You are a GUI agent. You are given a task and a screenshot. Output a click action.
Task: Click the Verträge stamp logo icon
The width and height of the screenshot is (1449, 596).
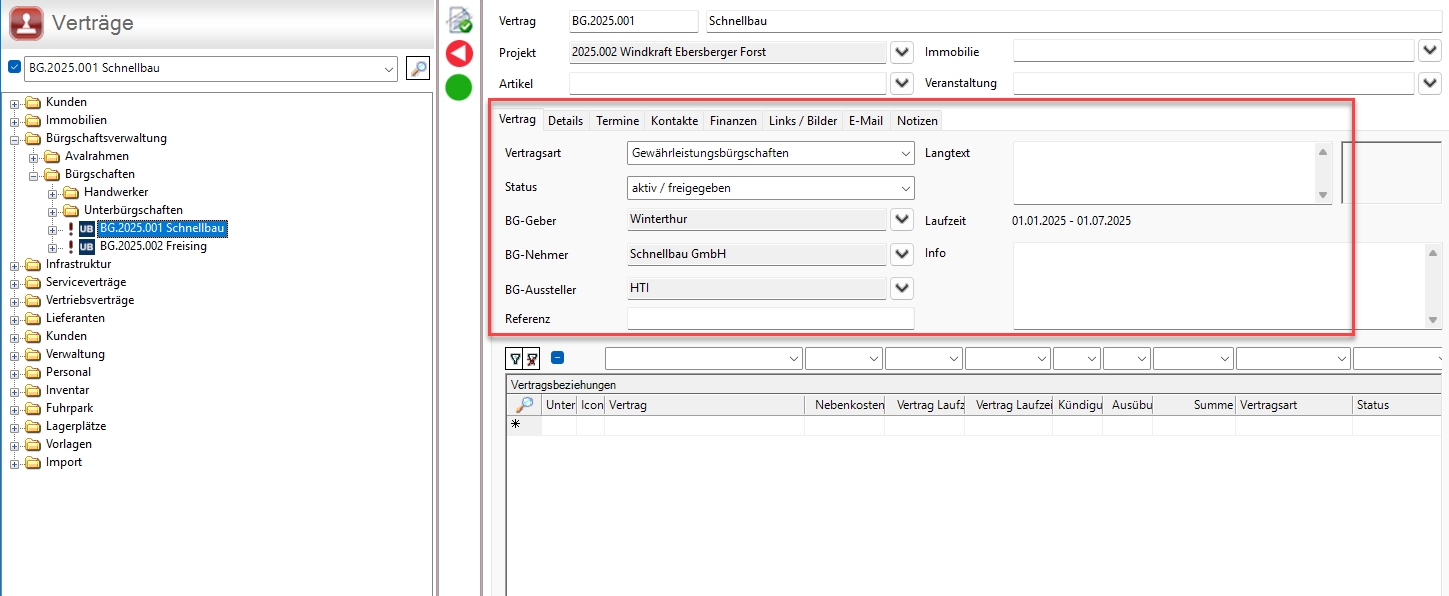(26, 23)
